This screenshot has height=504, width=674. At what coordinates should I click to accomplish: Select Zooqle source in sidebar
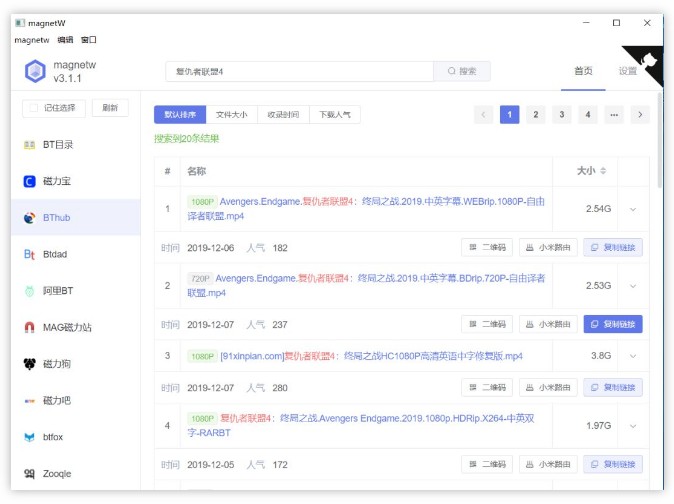[76, 473]
